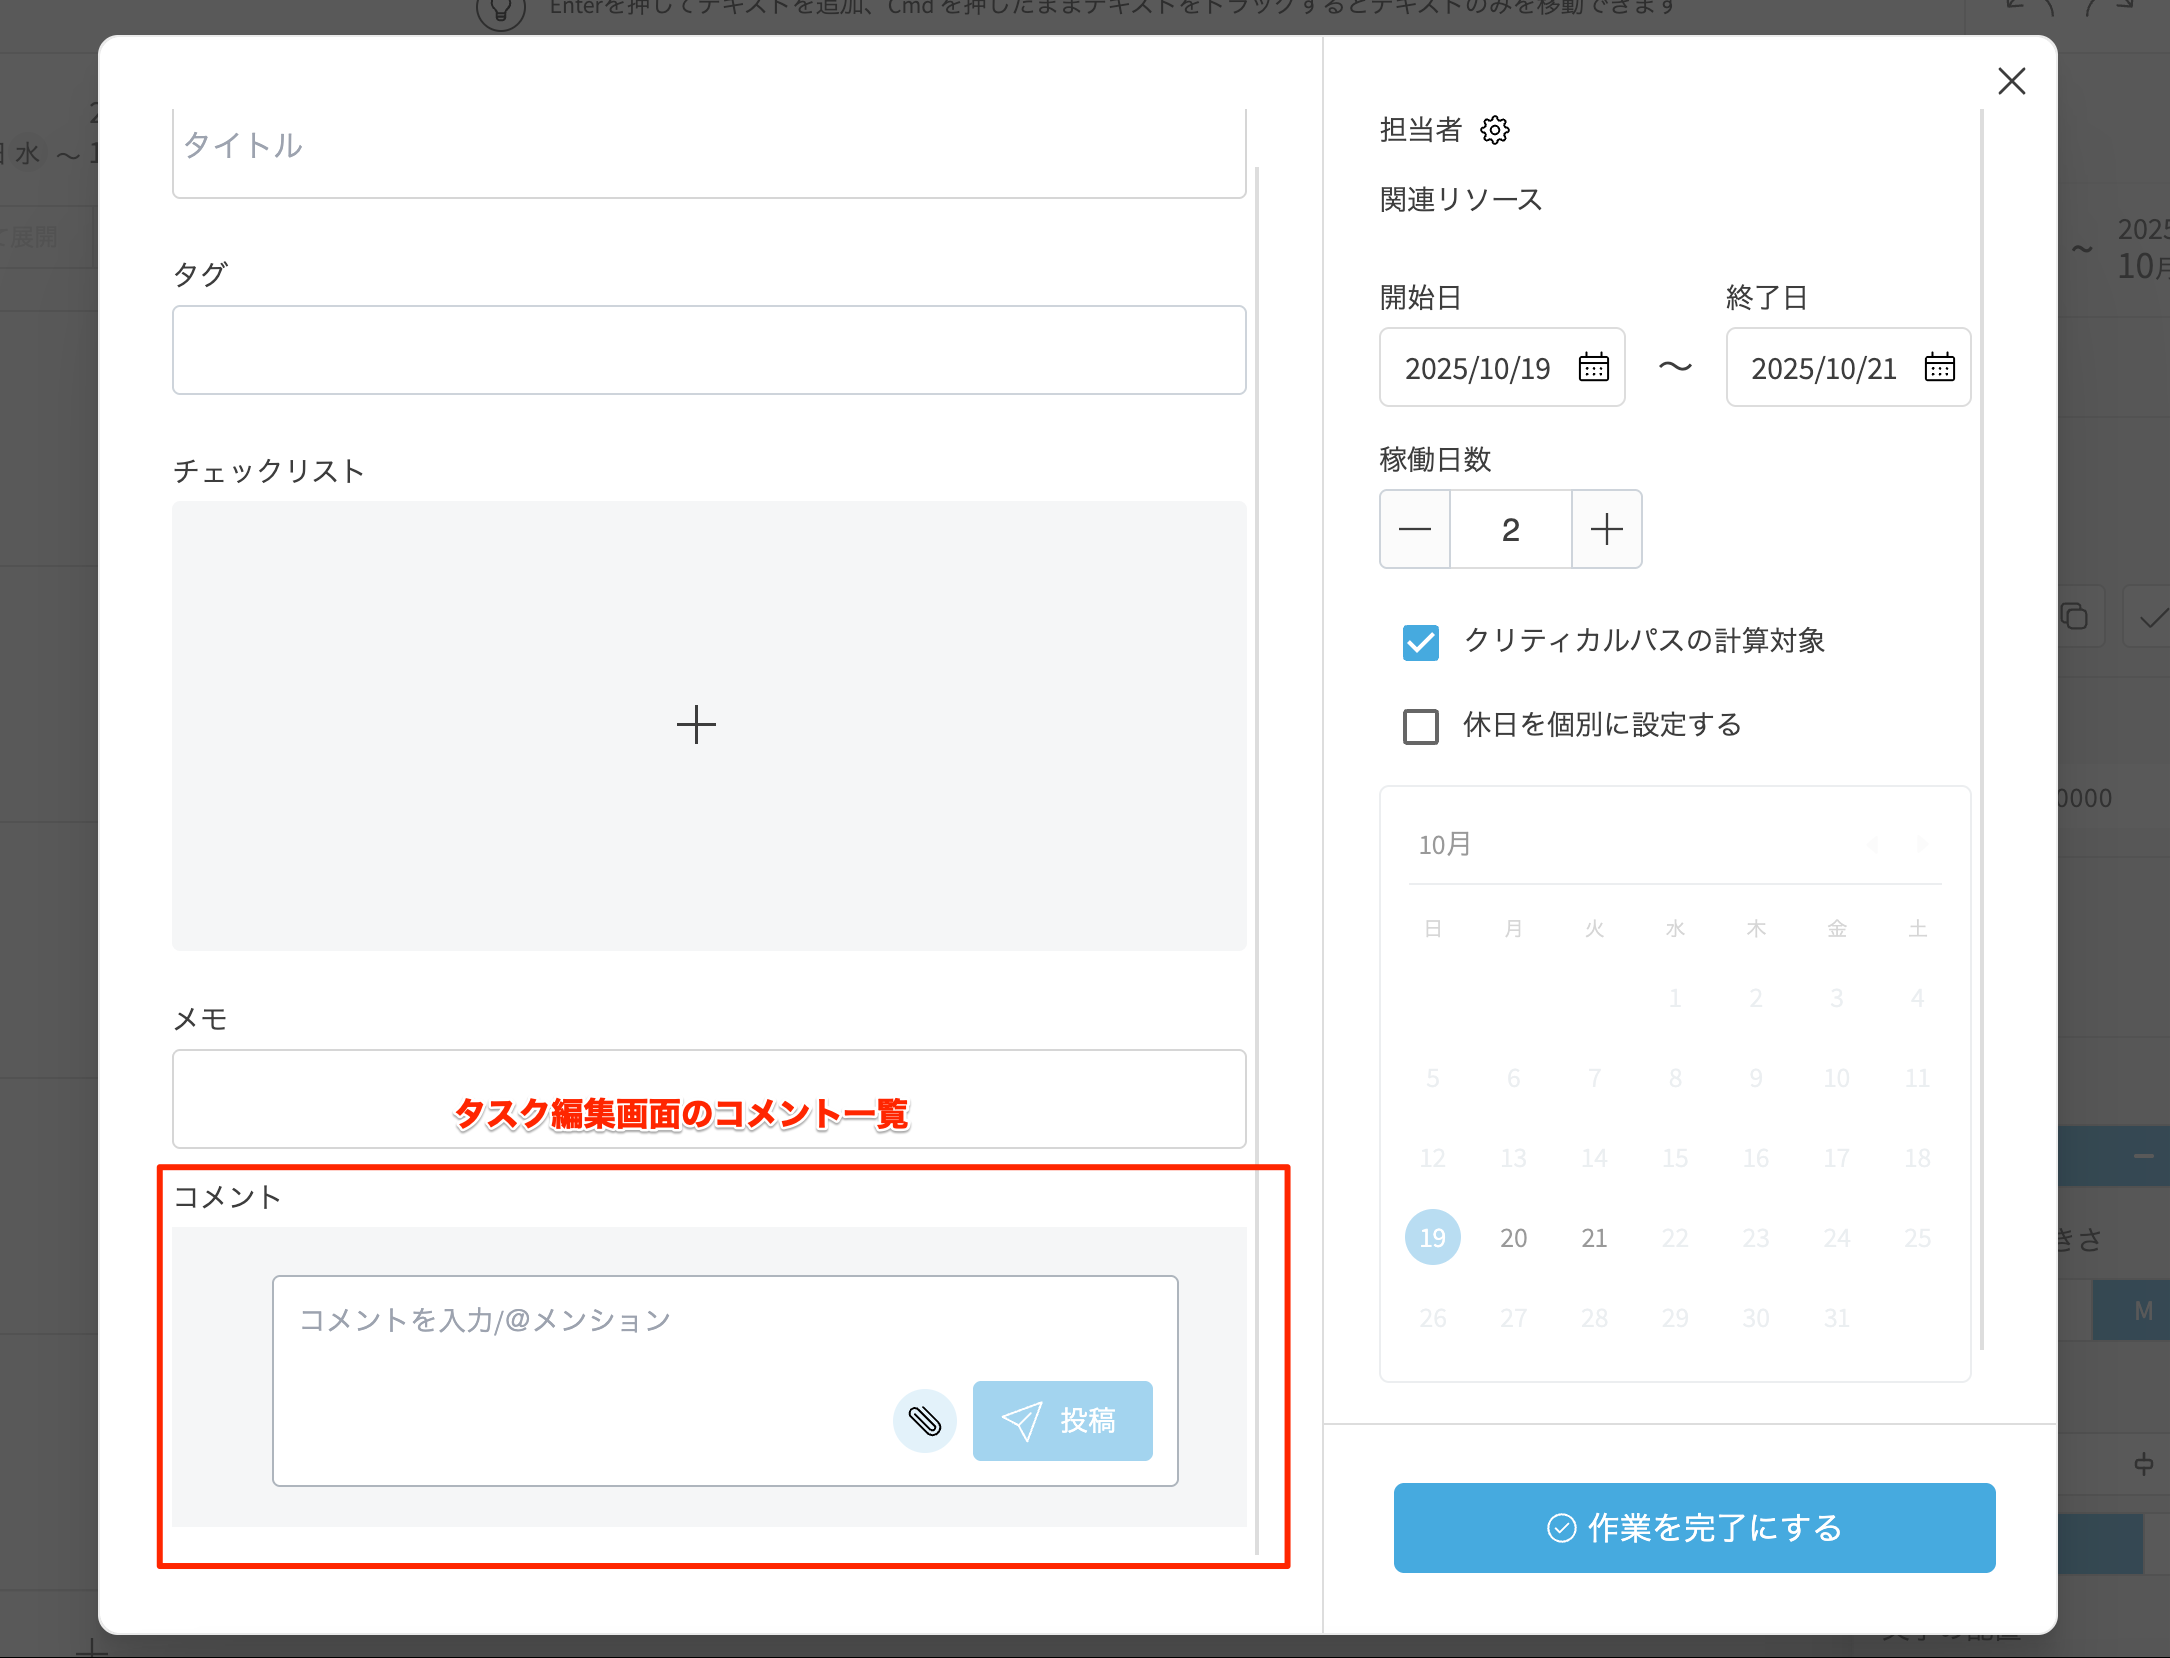Select day 21 in October calendar
The width and height of the screenshot is (2170, 1658).
point(1594,1238)
